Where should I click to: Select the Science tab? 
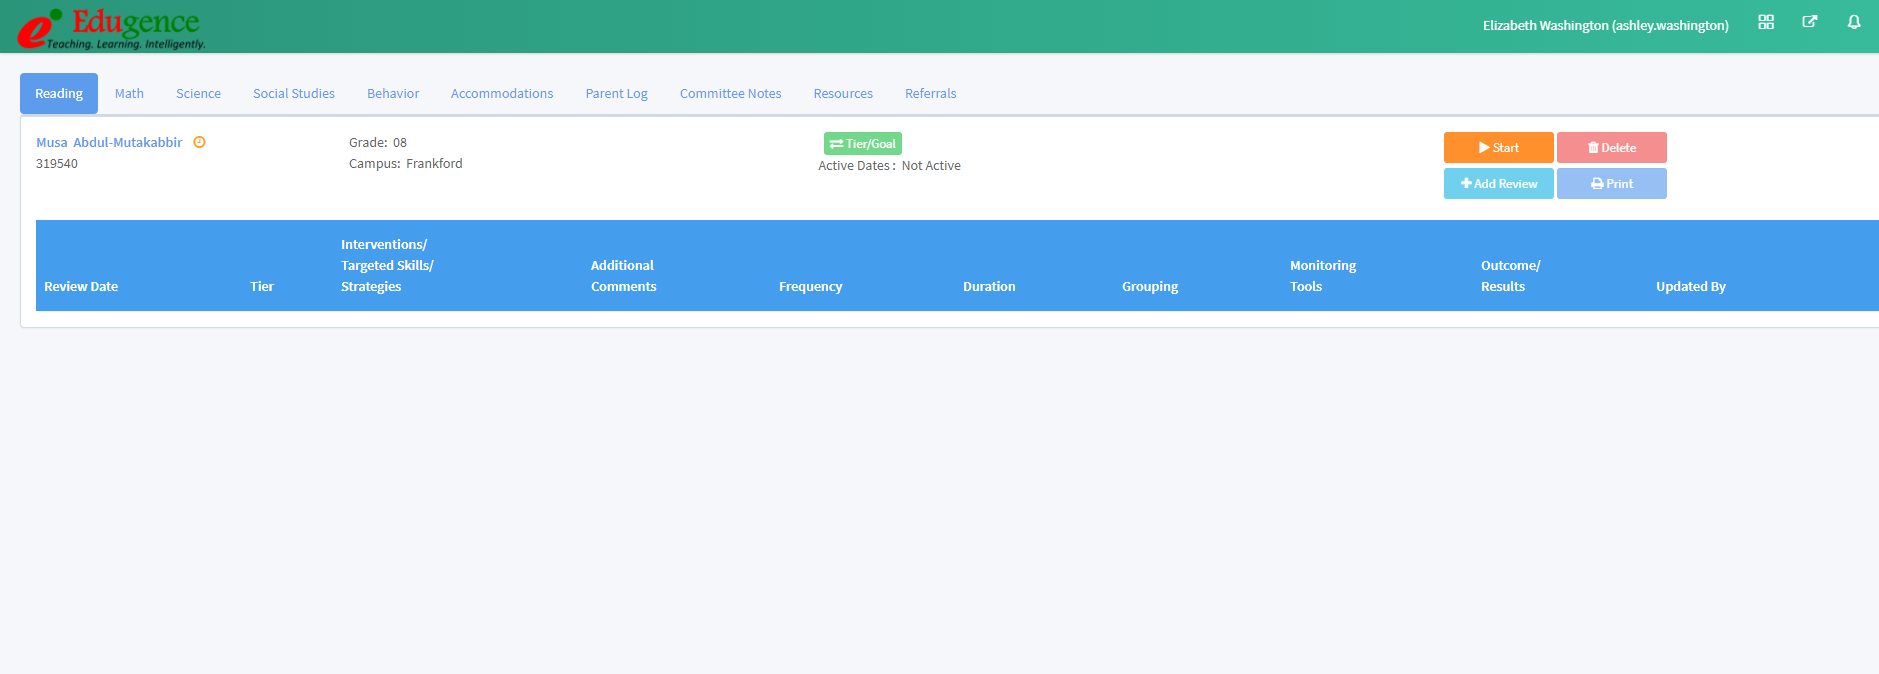(x=198, y=94)
